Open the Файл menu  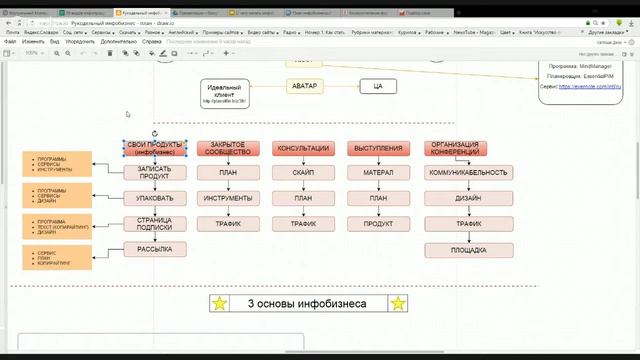[10, 42]
